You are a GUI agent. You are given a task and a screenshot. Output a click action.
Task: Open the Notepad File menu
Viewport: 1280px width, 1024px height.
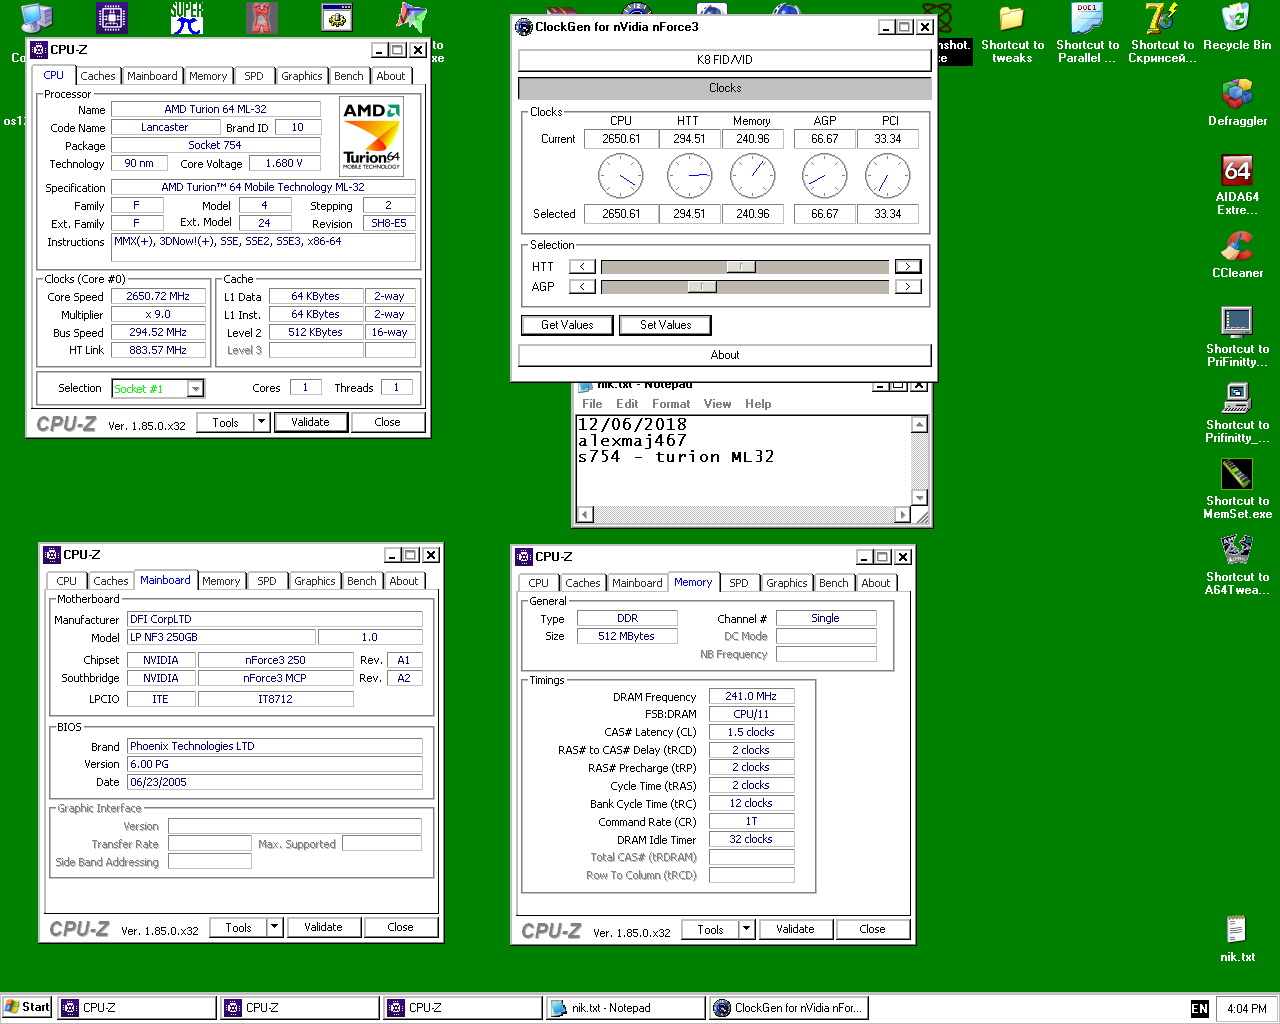[592, 404]
